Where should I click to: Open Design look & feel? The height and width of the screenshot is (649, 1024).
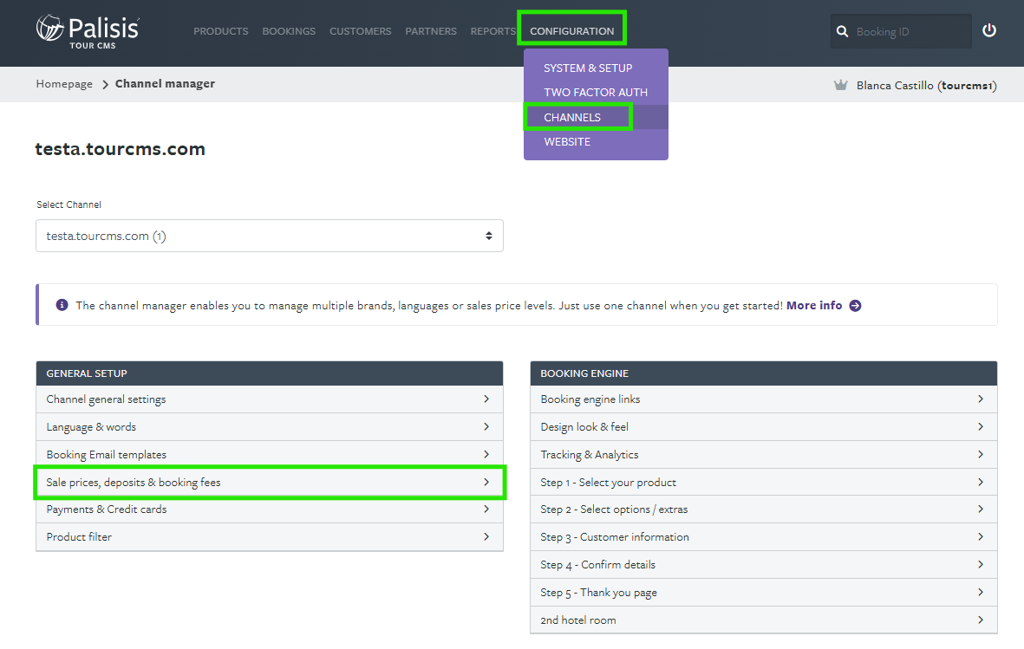pyautogui.click(x=763, y=427)
